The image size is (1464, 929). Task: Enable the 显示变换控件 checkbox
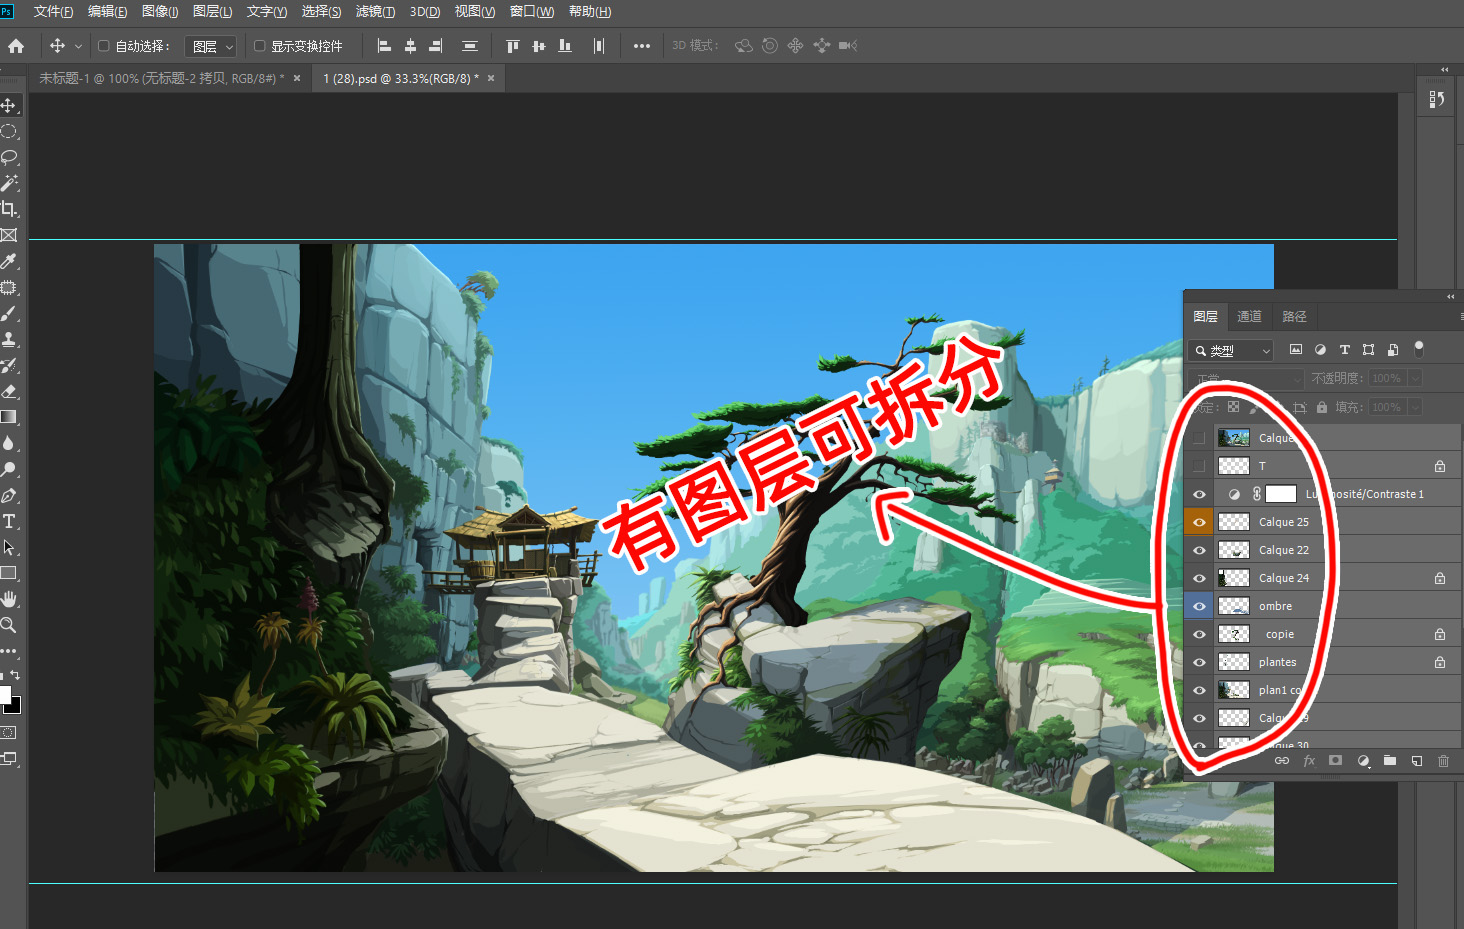(259, 46)
